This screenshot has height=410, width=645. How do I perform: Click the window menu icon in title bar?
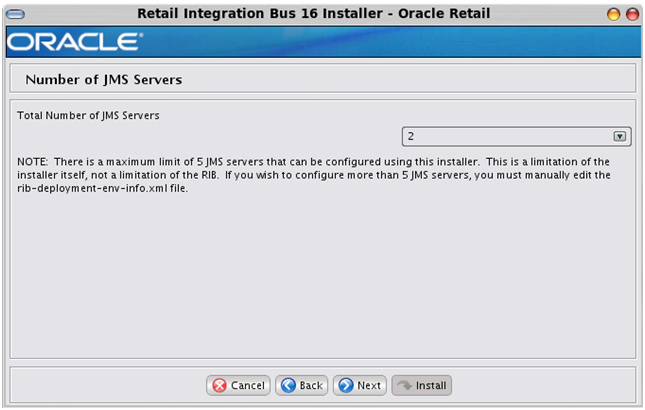[16, 14]
